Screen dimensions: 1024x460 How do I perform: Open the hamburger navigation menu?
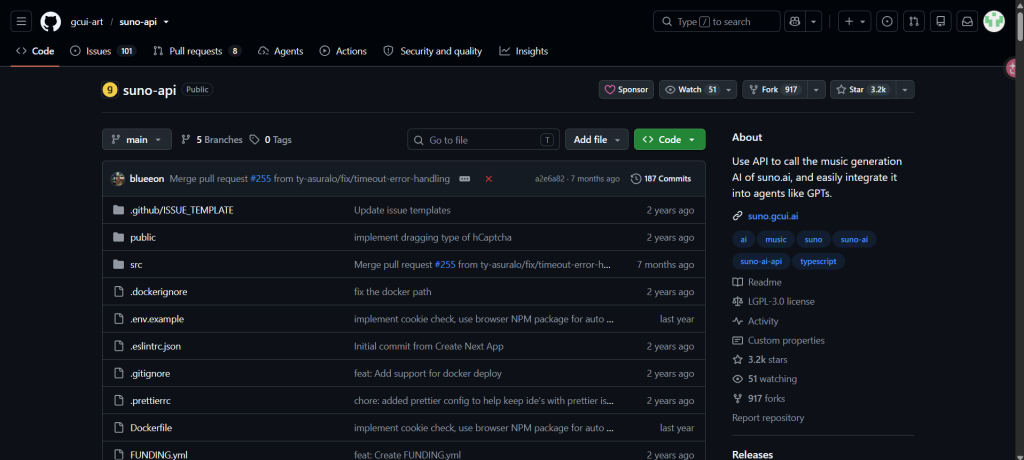click(x=21, y=22)
